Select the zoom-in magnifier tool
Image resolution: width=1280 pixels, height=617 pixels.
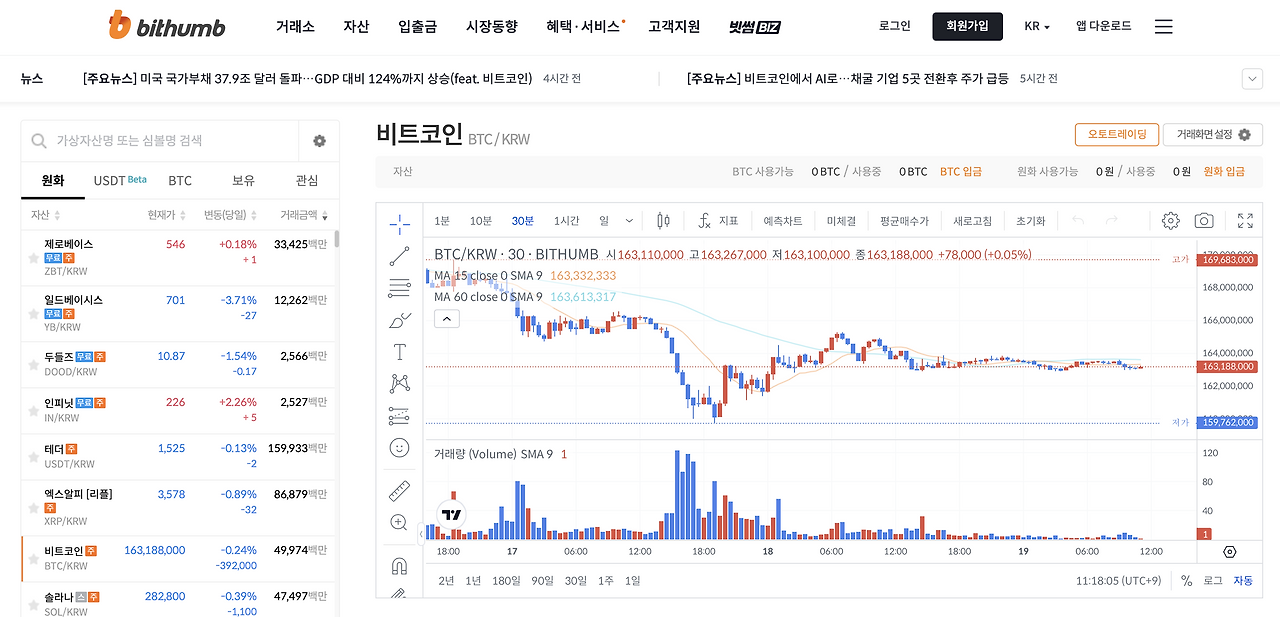coord(399,522)
